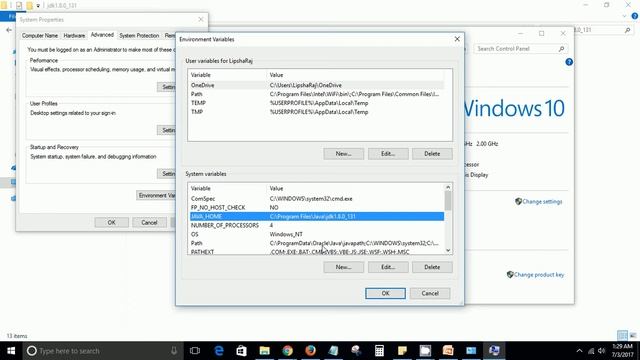Click the microphone icon in the search box
Viewport: 640px width, 360px height.
(x=174, y=351)
